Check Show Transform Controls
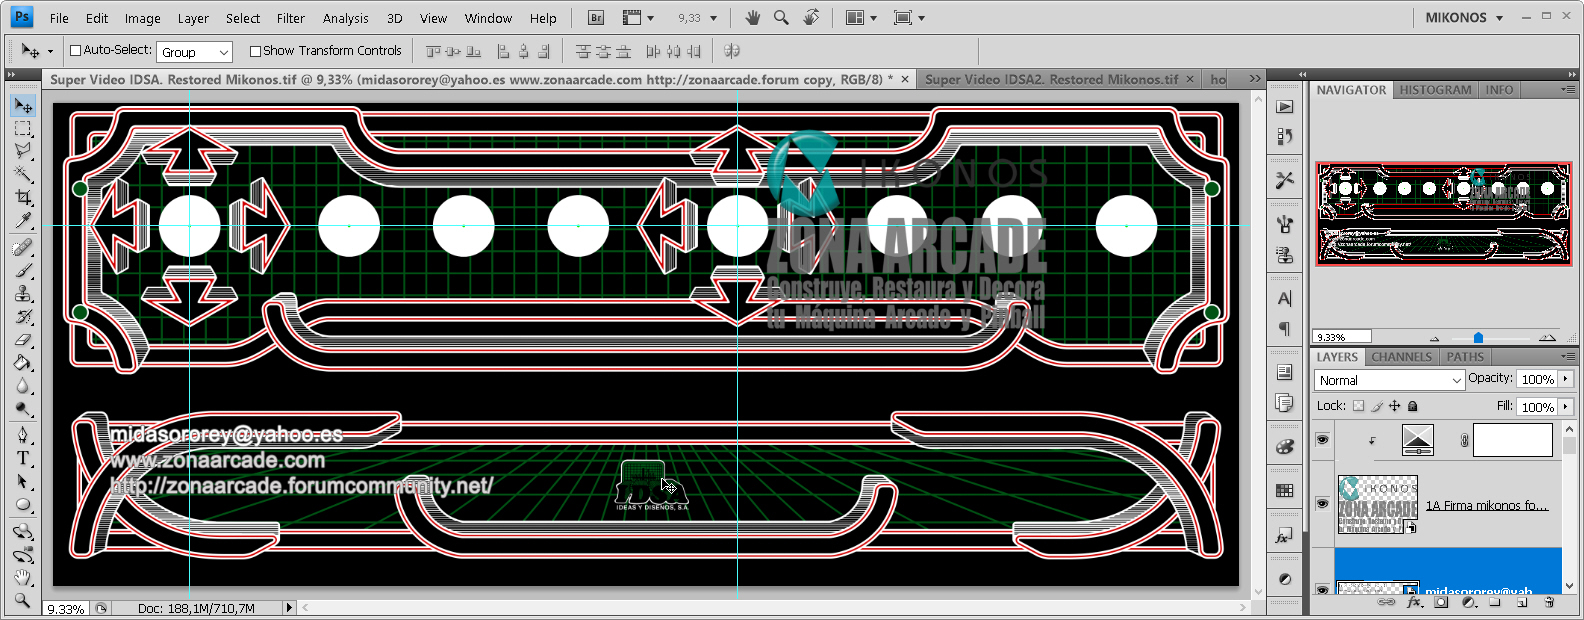Image resolution: width=1584 pixels, height=620 pixels. pos(255,51)
